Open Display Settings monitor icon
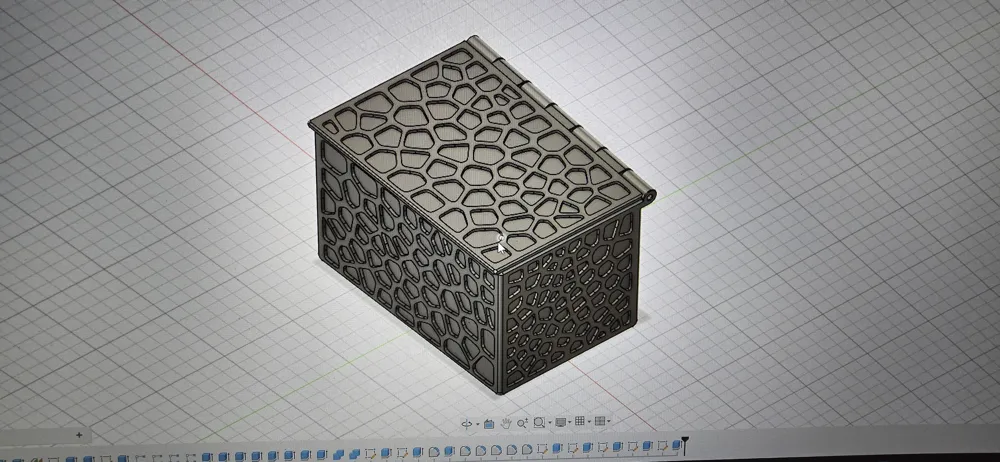Image resolution: width=1000 pixels, height=462 pixels. click(561, 422)
